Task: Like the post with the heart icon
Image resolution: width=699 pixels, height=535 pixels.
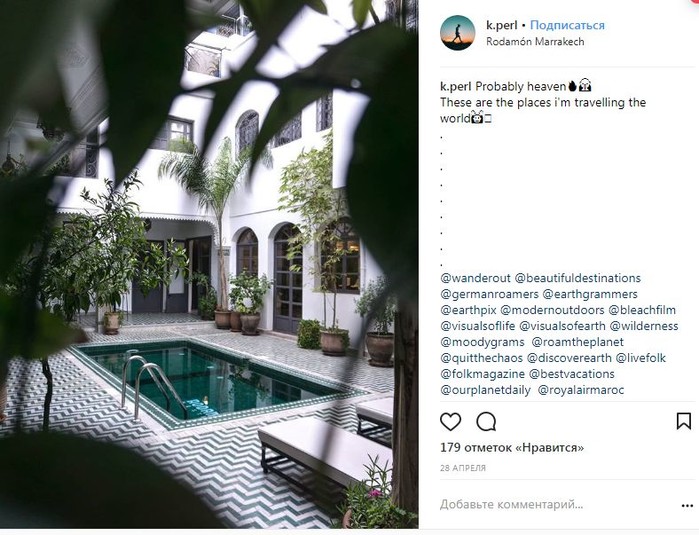Action: coord(450,422)
